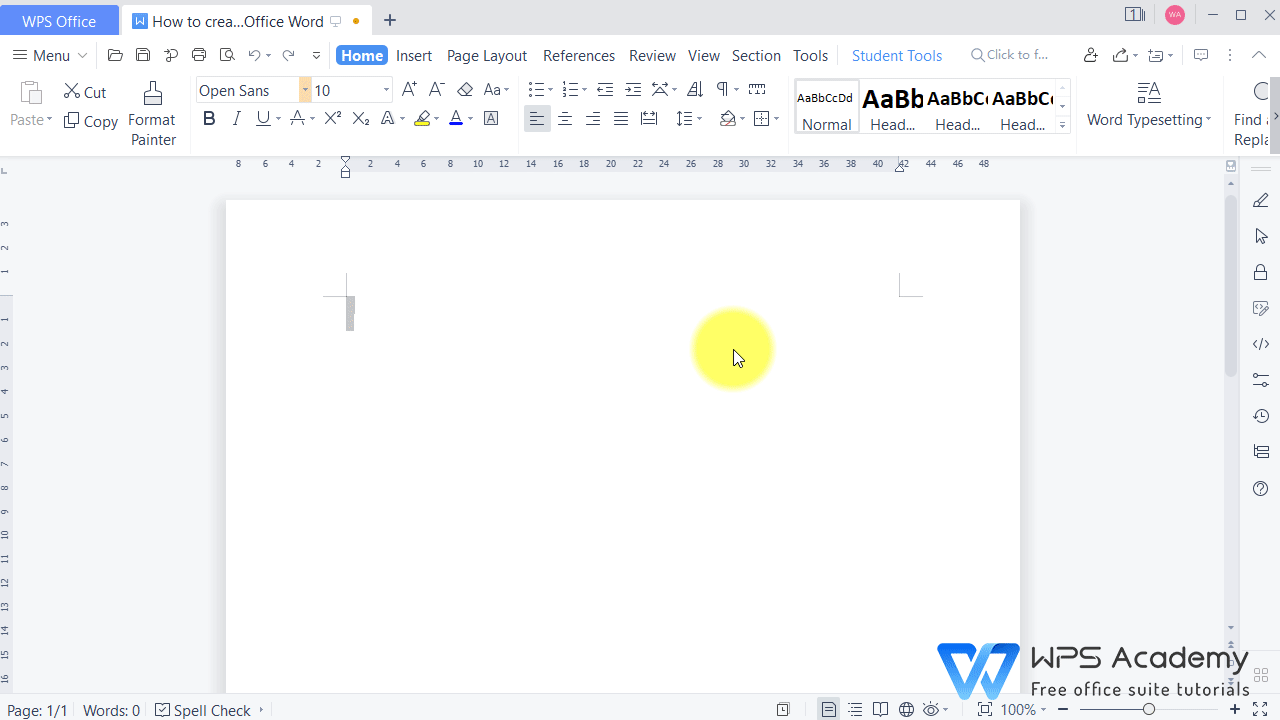Viewport: 1280px width, 720px height.
Task: Expand the font color dropdown arrow
Action: click(470, 118)
